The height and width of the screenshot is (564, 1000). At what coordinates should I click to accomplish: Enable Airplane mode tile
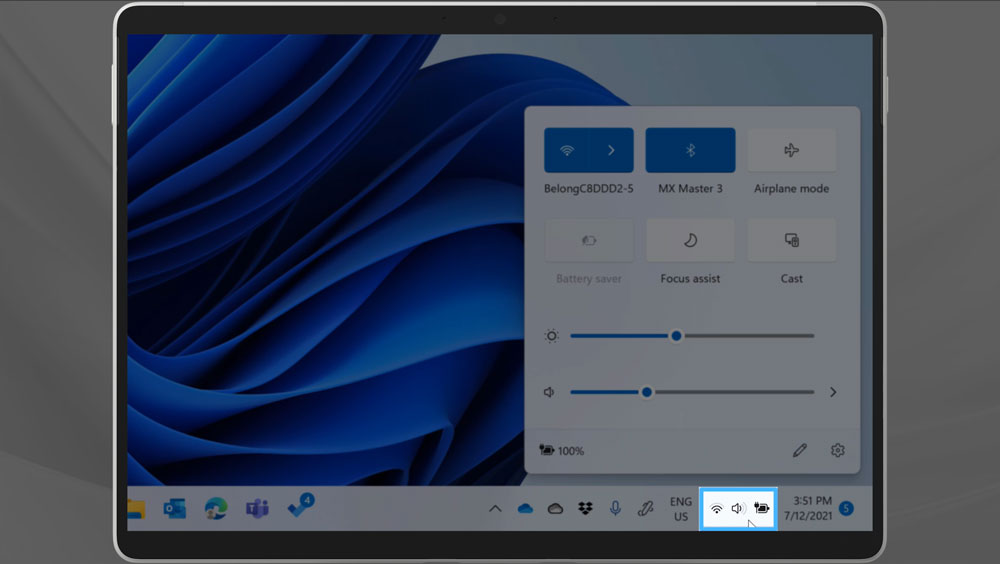791,150
